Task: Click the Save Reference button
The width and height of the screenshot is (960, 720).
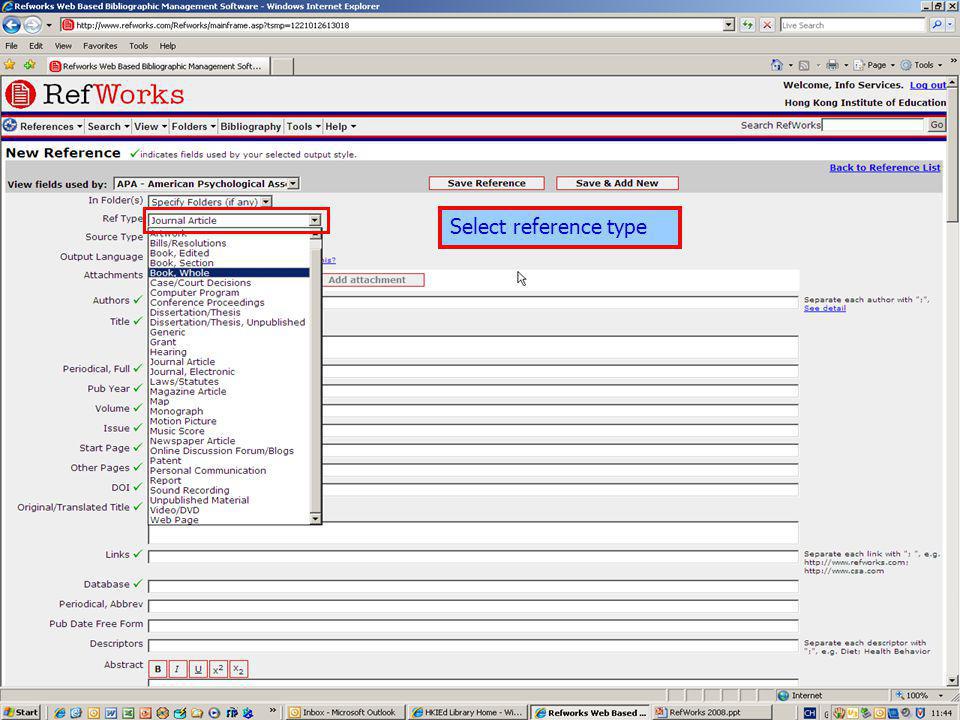Action: 487,183
